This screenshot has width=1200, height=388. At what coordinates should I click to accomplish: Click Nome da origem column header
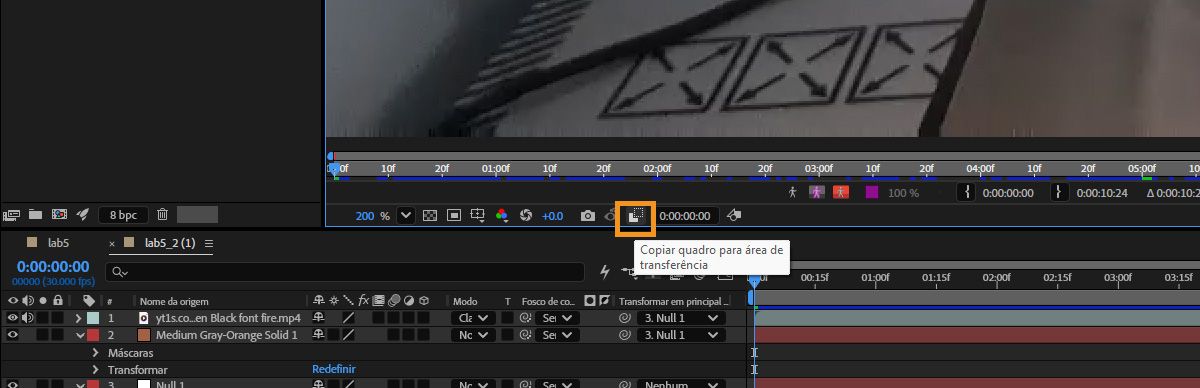click(x=173, y=301)
